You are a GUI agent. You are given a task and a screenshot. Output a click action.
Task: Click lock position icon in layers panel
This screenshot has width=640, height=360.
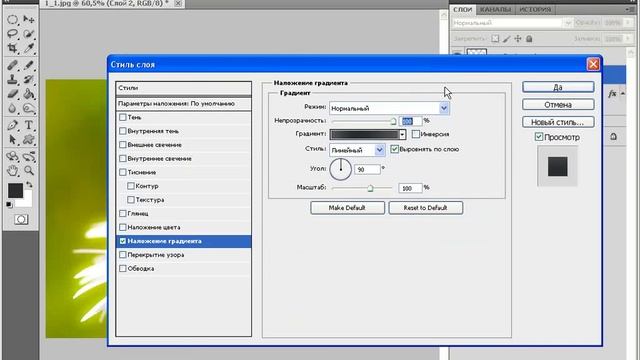click(x=518, y=39)
